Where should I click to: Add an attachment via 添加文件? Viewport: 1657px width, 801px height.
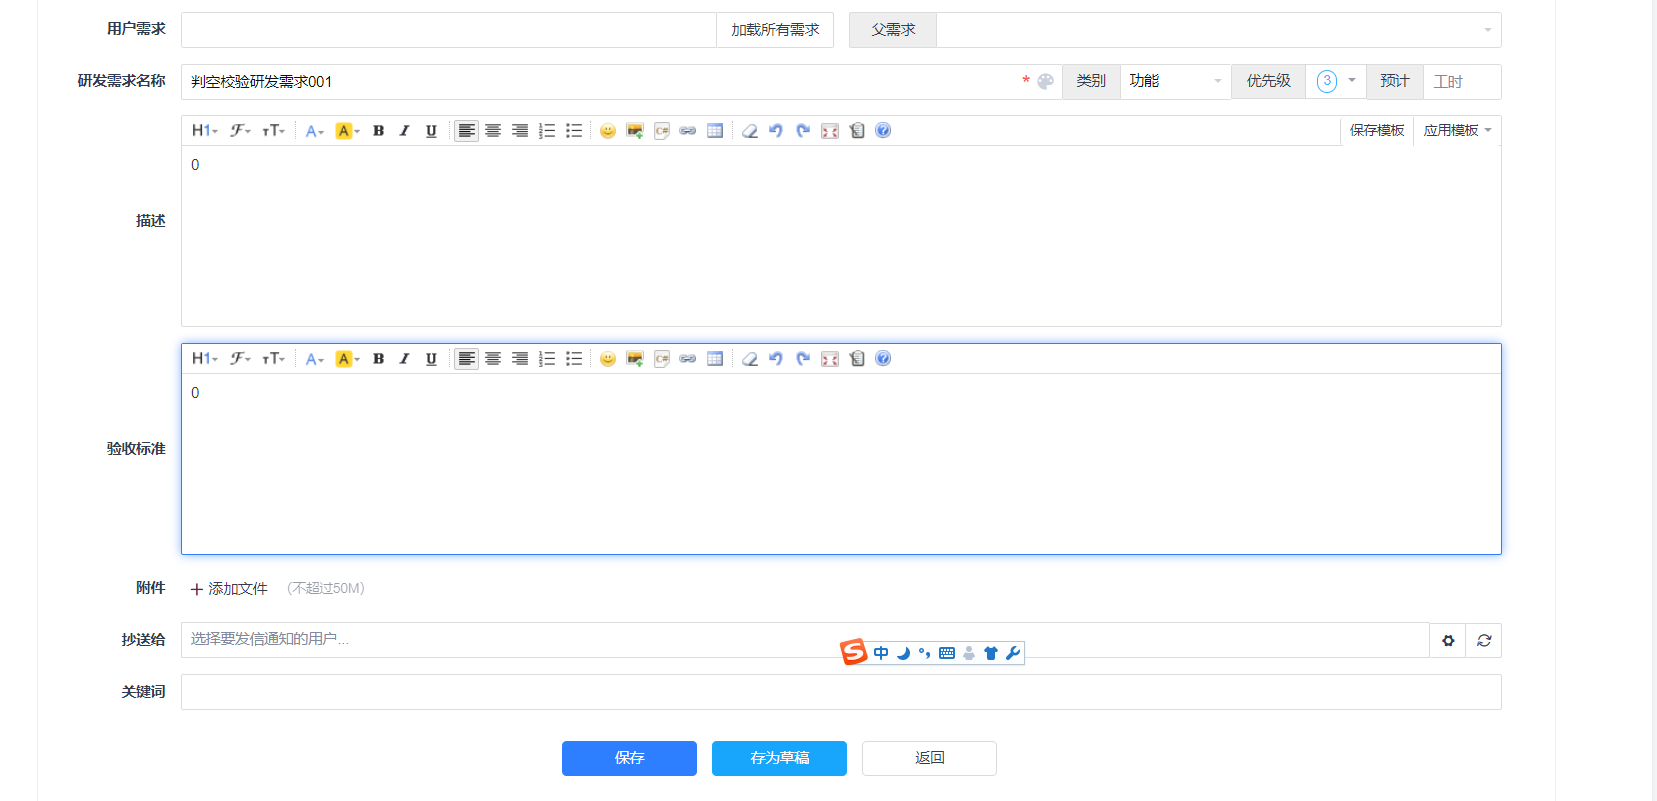click(x=229, y=589)
